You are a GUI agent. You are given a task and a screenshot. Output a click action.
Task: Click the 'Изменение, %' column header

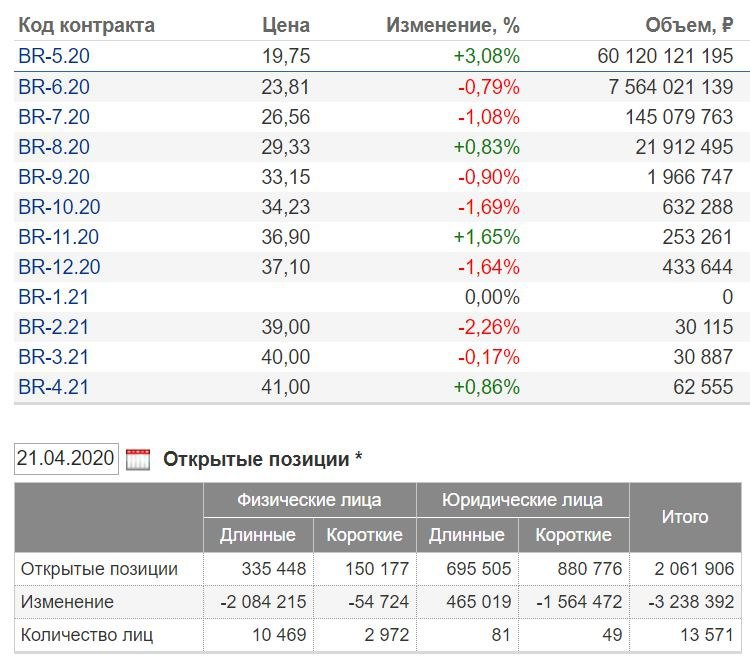(x=453, y=25)
